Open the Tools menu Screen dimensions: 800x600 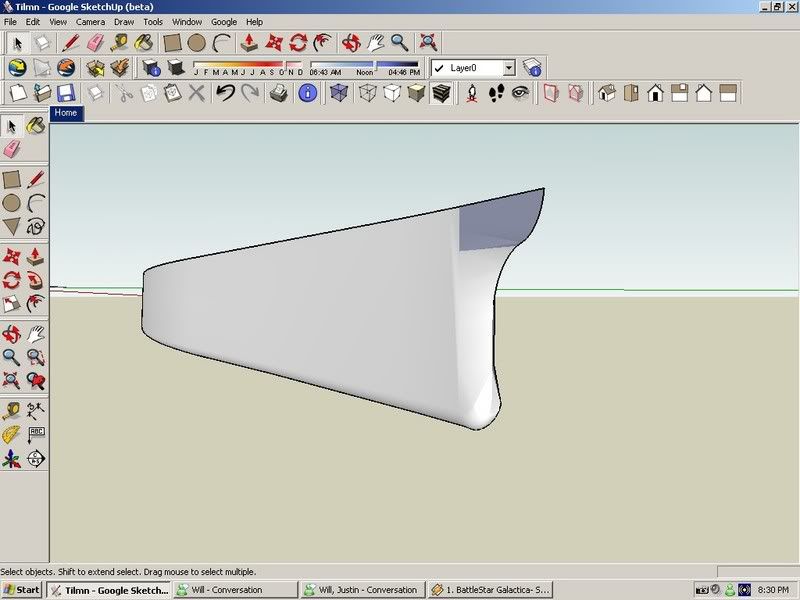tap(153, 22)
